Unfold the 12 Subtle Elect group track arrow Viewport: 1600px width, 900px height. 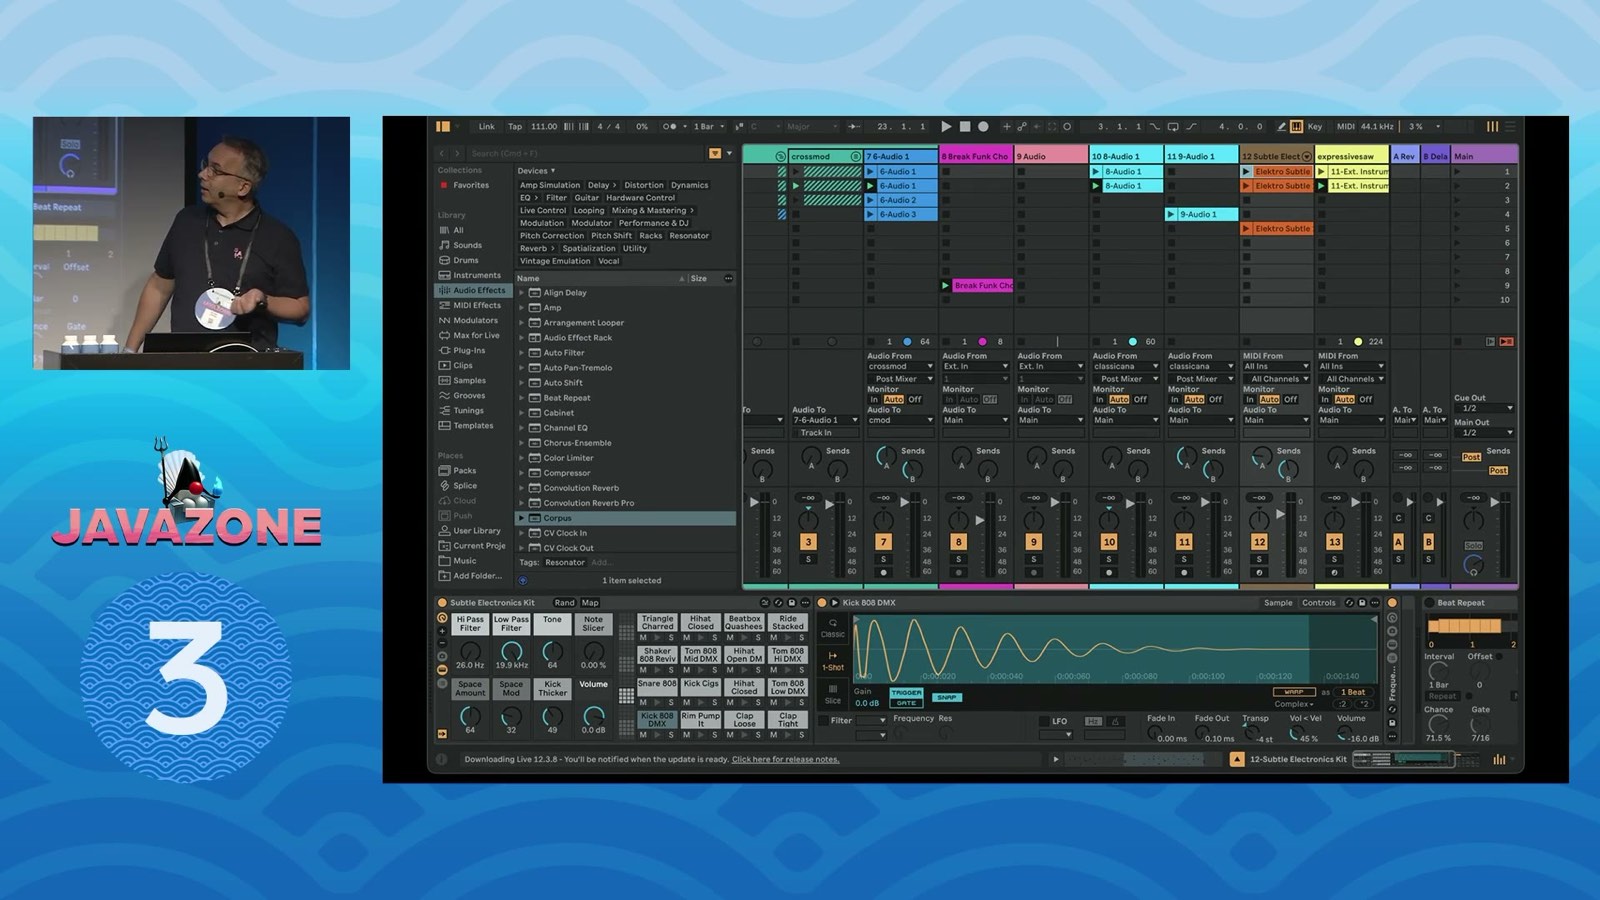point(1306,157)
